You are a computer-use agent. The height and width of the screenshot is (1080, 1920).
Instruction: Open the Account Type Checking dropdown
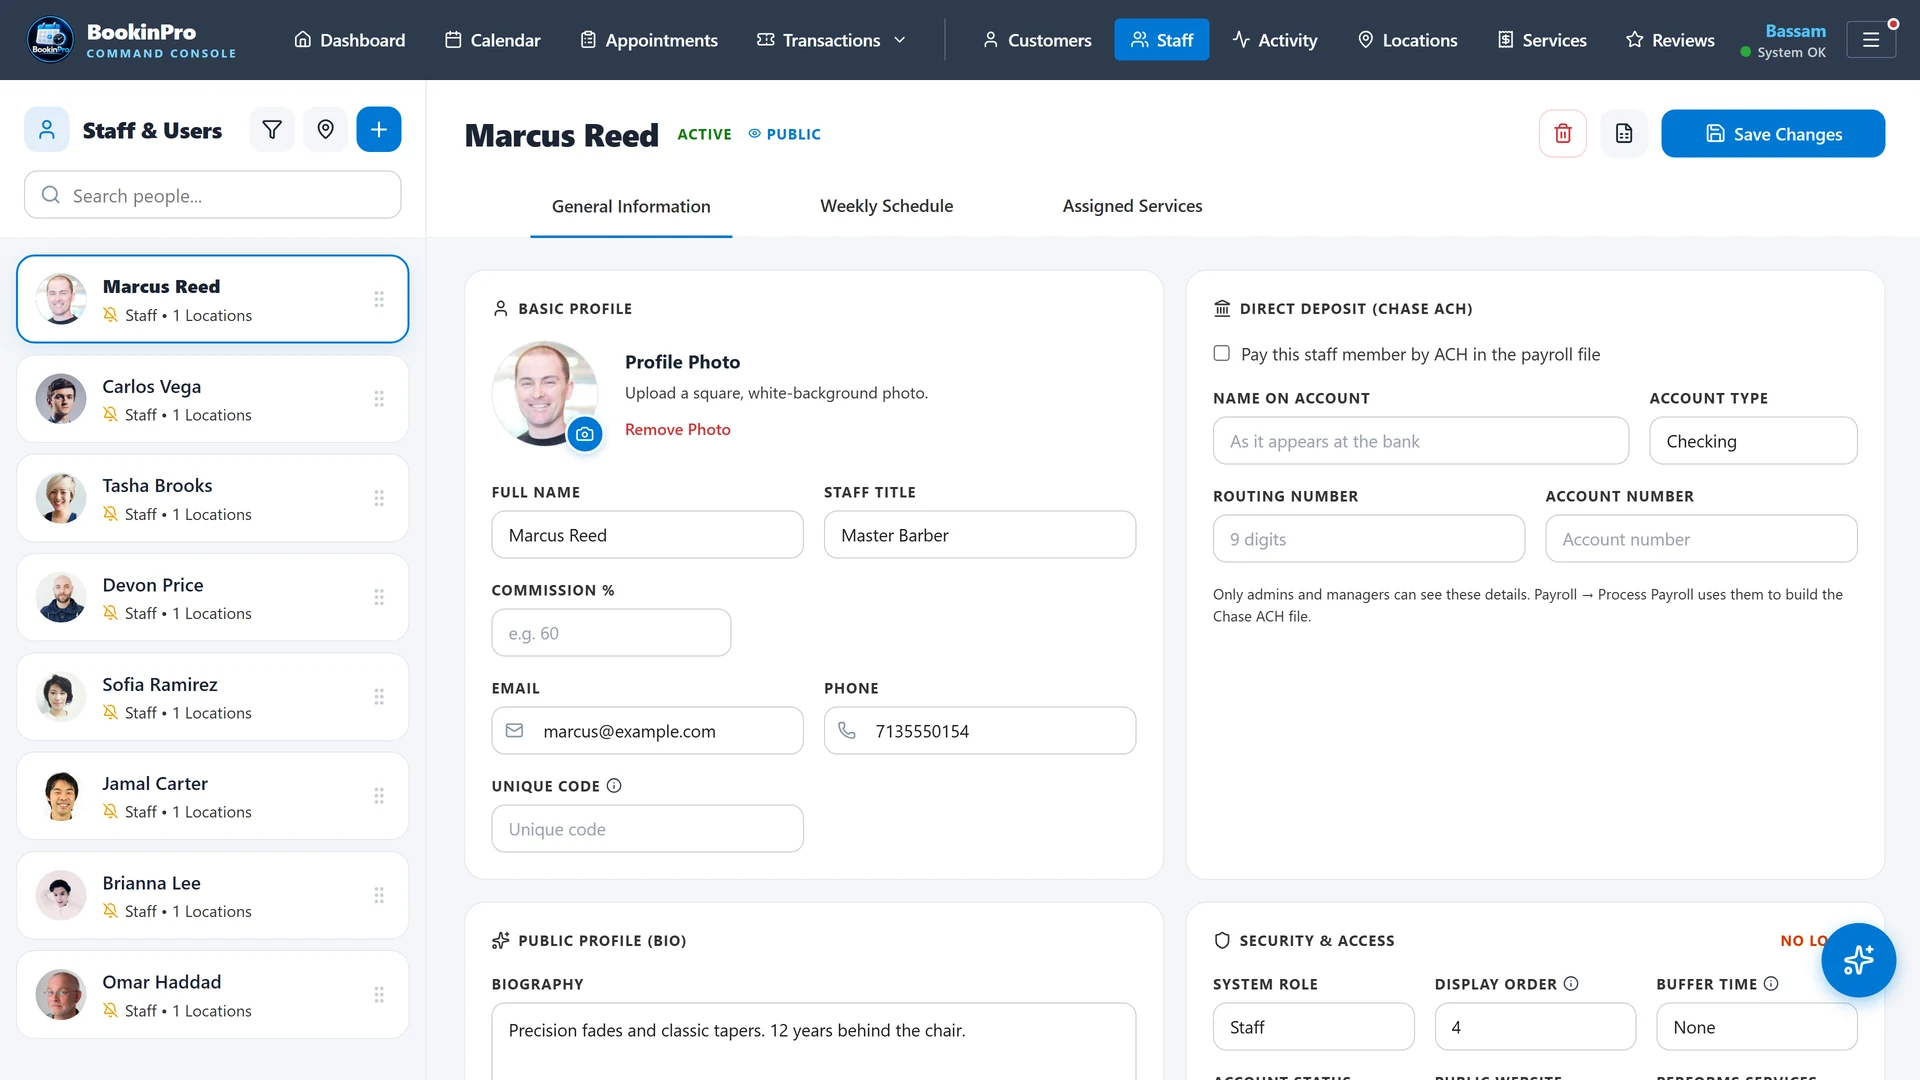pyautogui.click(x=1753, y=441)
